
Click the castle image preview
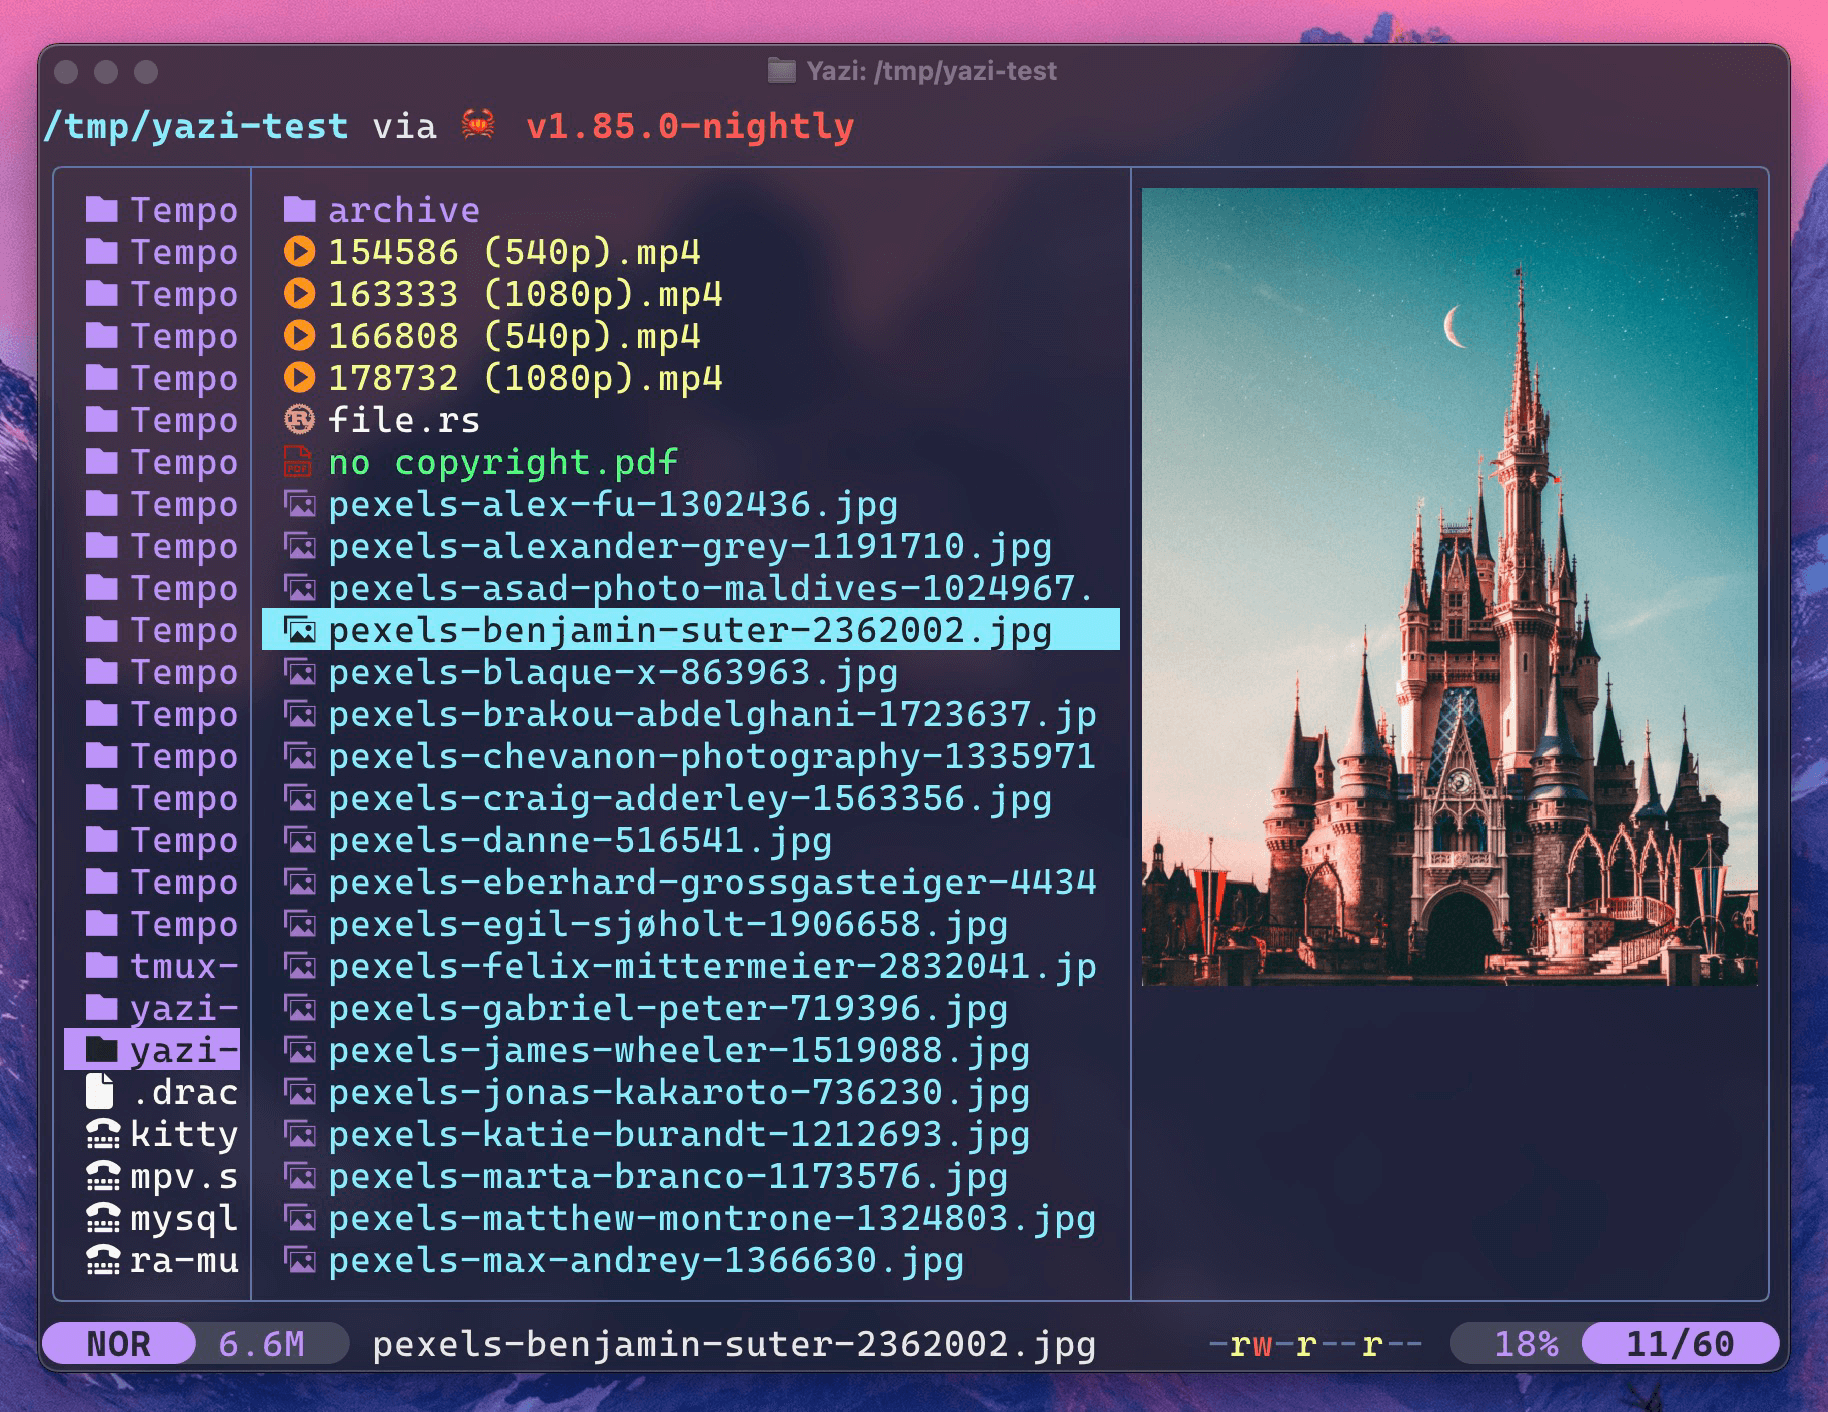tap(1449, 587)
